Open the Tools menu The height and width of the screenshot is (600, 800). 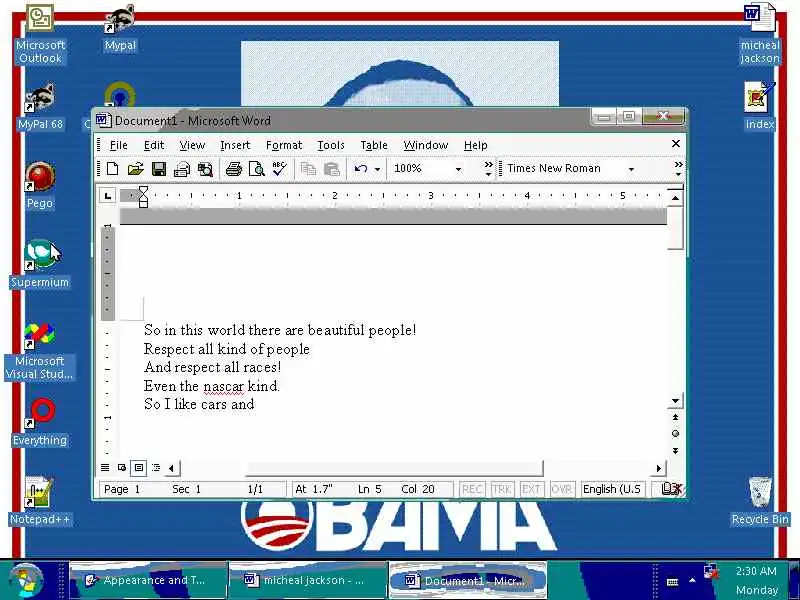tap(331, 145)
